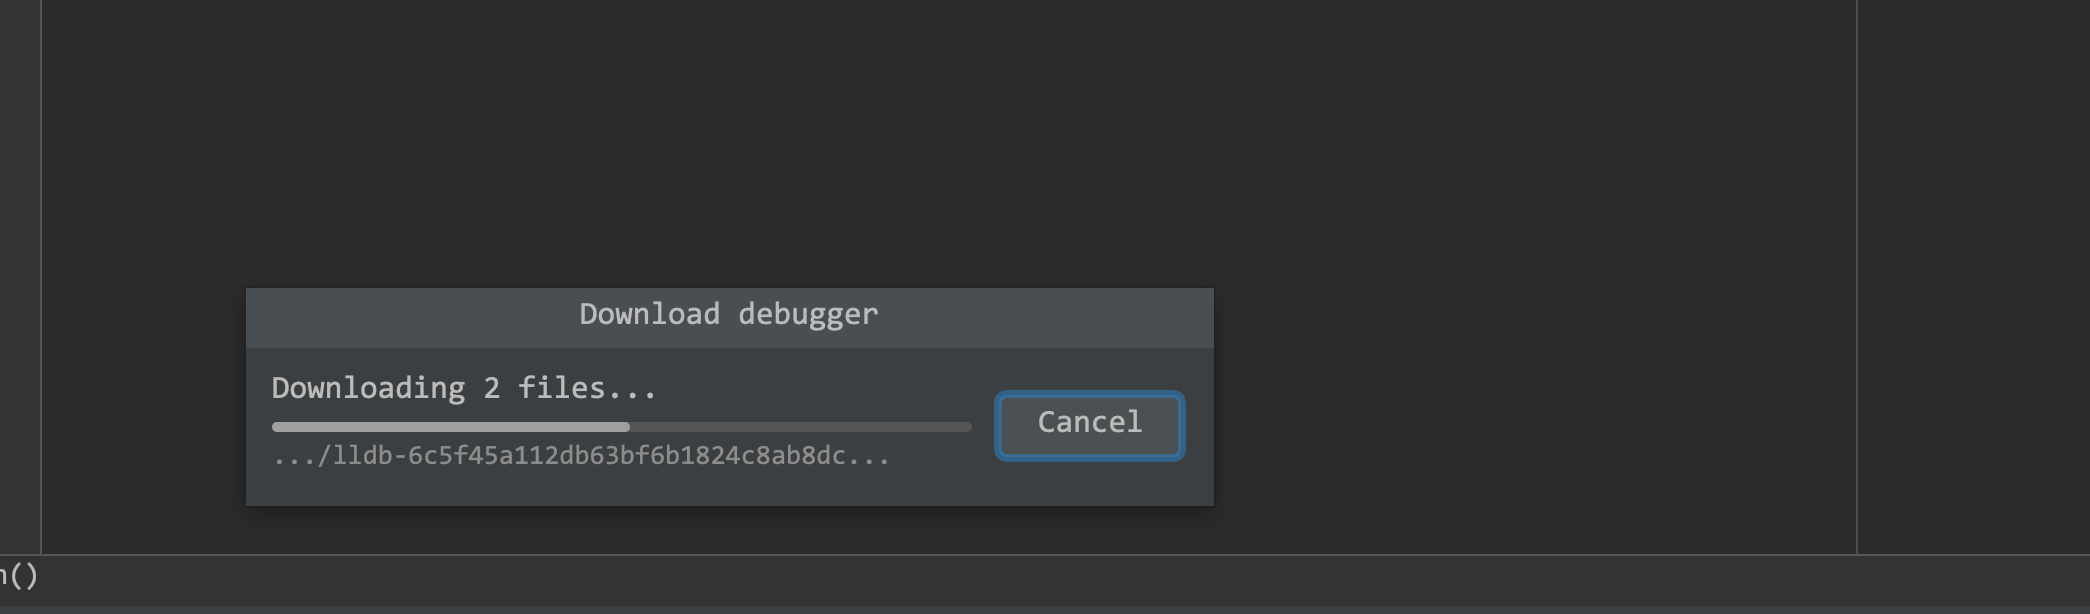Click the Download debugger title bar

tap(729, 317)
